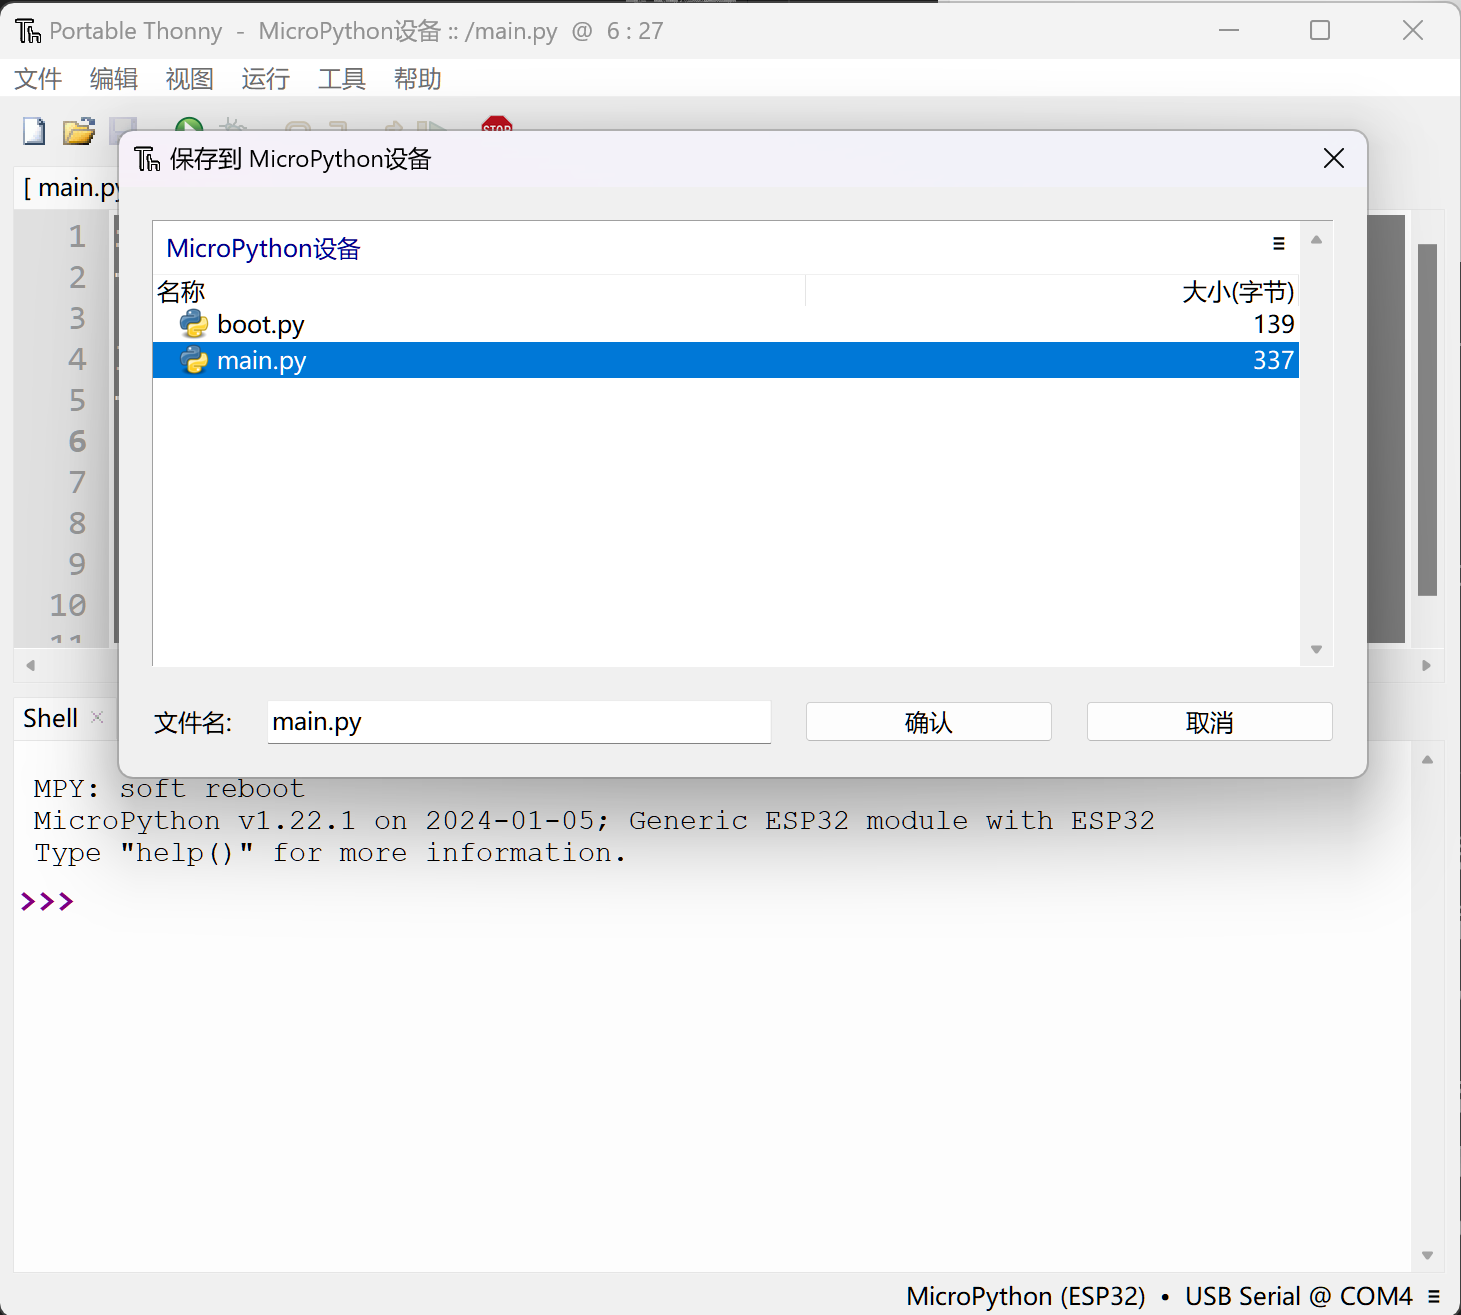1461x1315 pixels.
Task: Select the main.py editor tab
Action: 70,188
